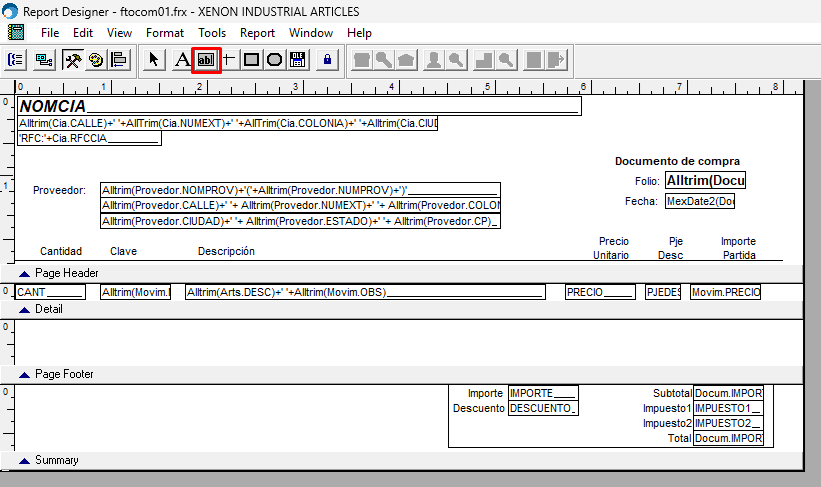Viewport: 821px width, 487px height.
Task: Select the Alltrim(Cia.CALLE) address field
Action: click(x=227, y=124)
